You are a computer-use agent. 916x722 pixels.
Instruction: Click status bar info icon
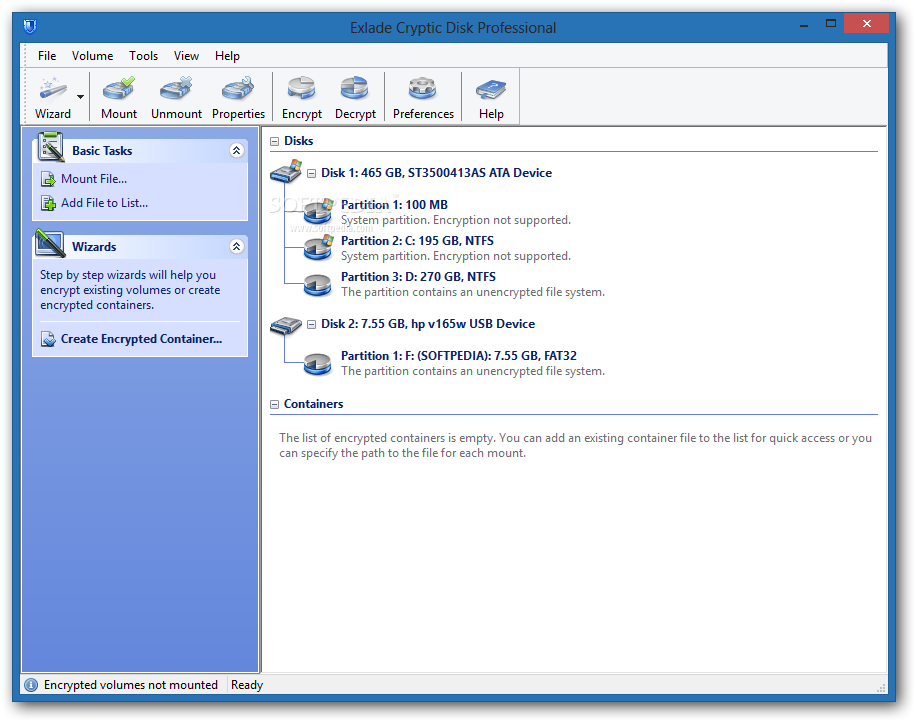click(31, 685)
